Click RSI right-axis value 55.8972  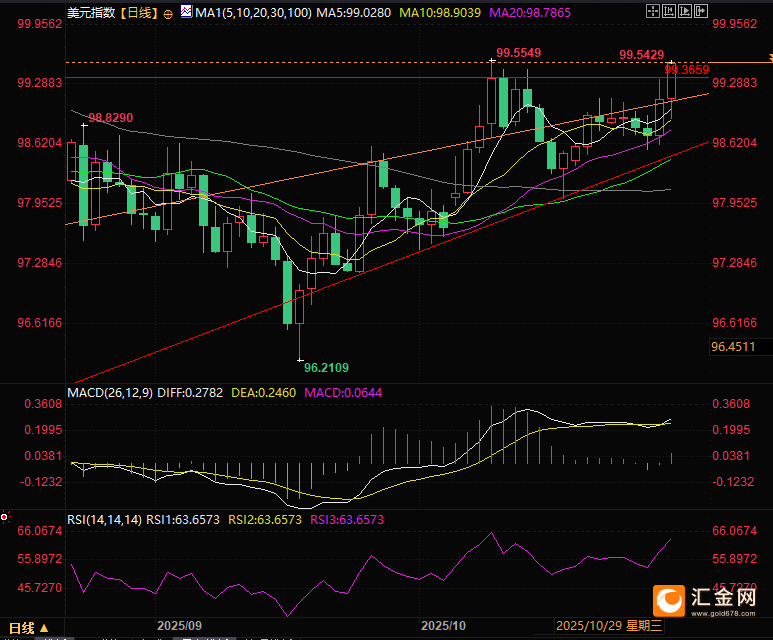(x=735, y=559)
